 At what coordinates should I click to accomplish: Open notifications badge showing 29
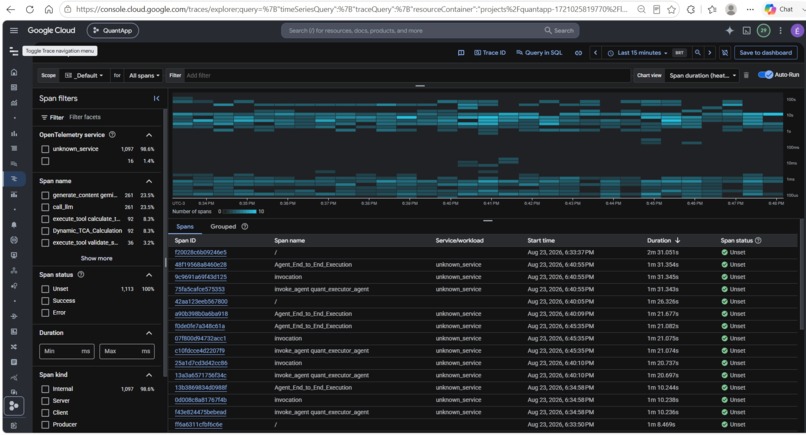coord(763,30)
